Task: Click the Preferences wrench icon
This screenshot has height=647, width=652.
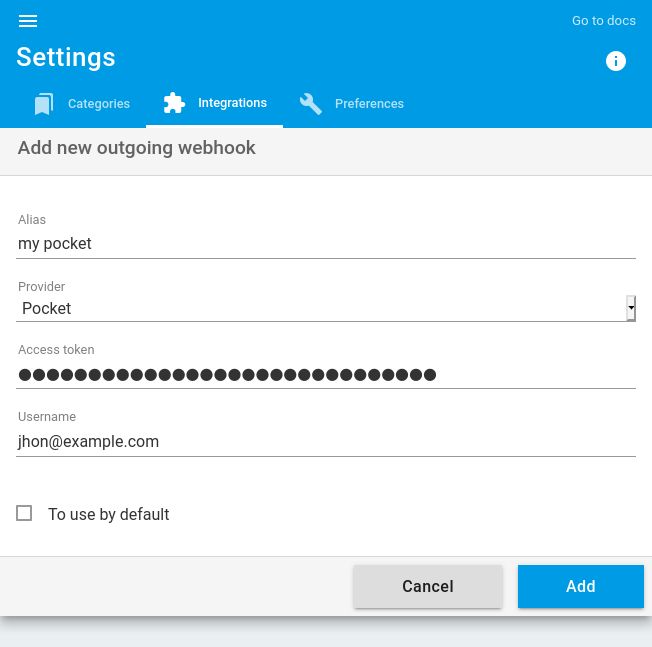Action: coord(311,104)
